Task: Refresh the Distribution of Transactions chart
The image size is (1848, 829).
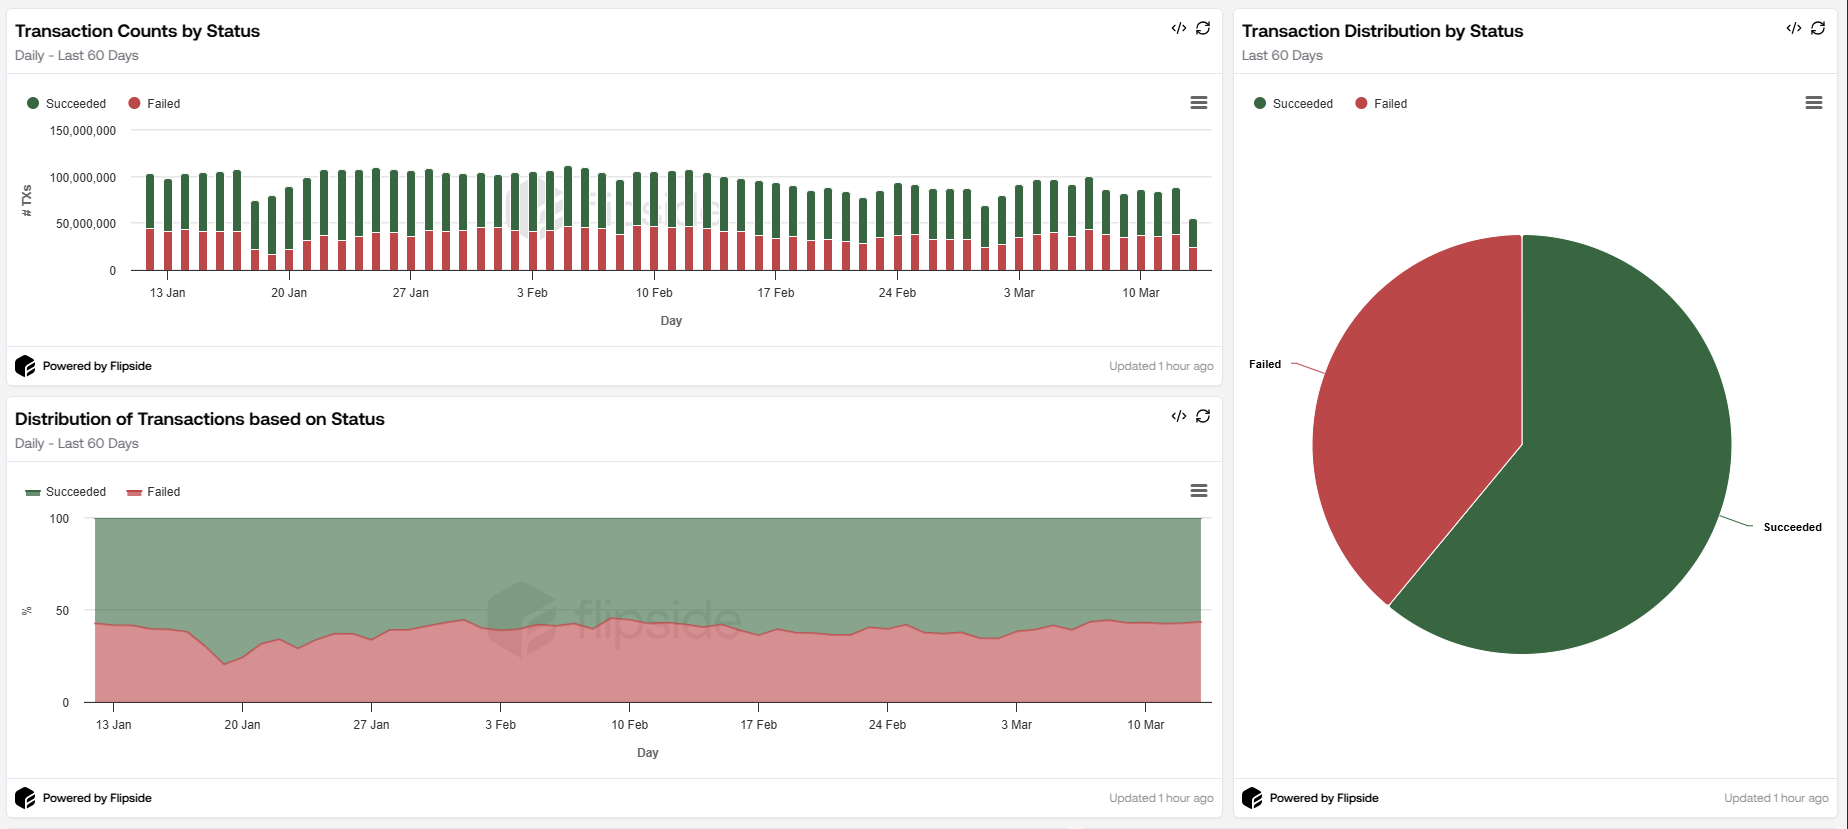Action: 1203,416
